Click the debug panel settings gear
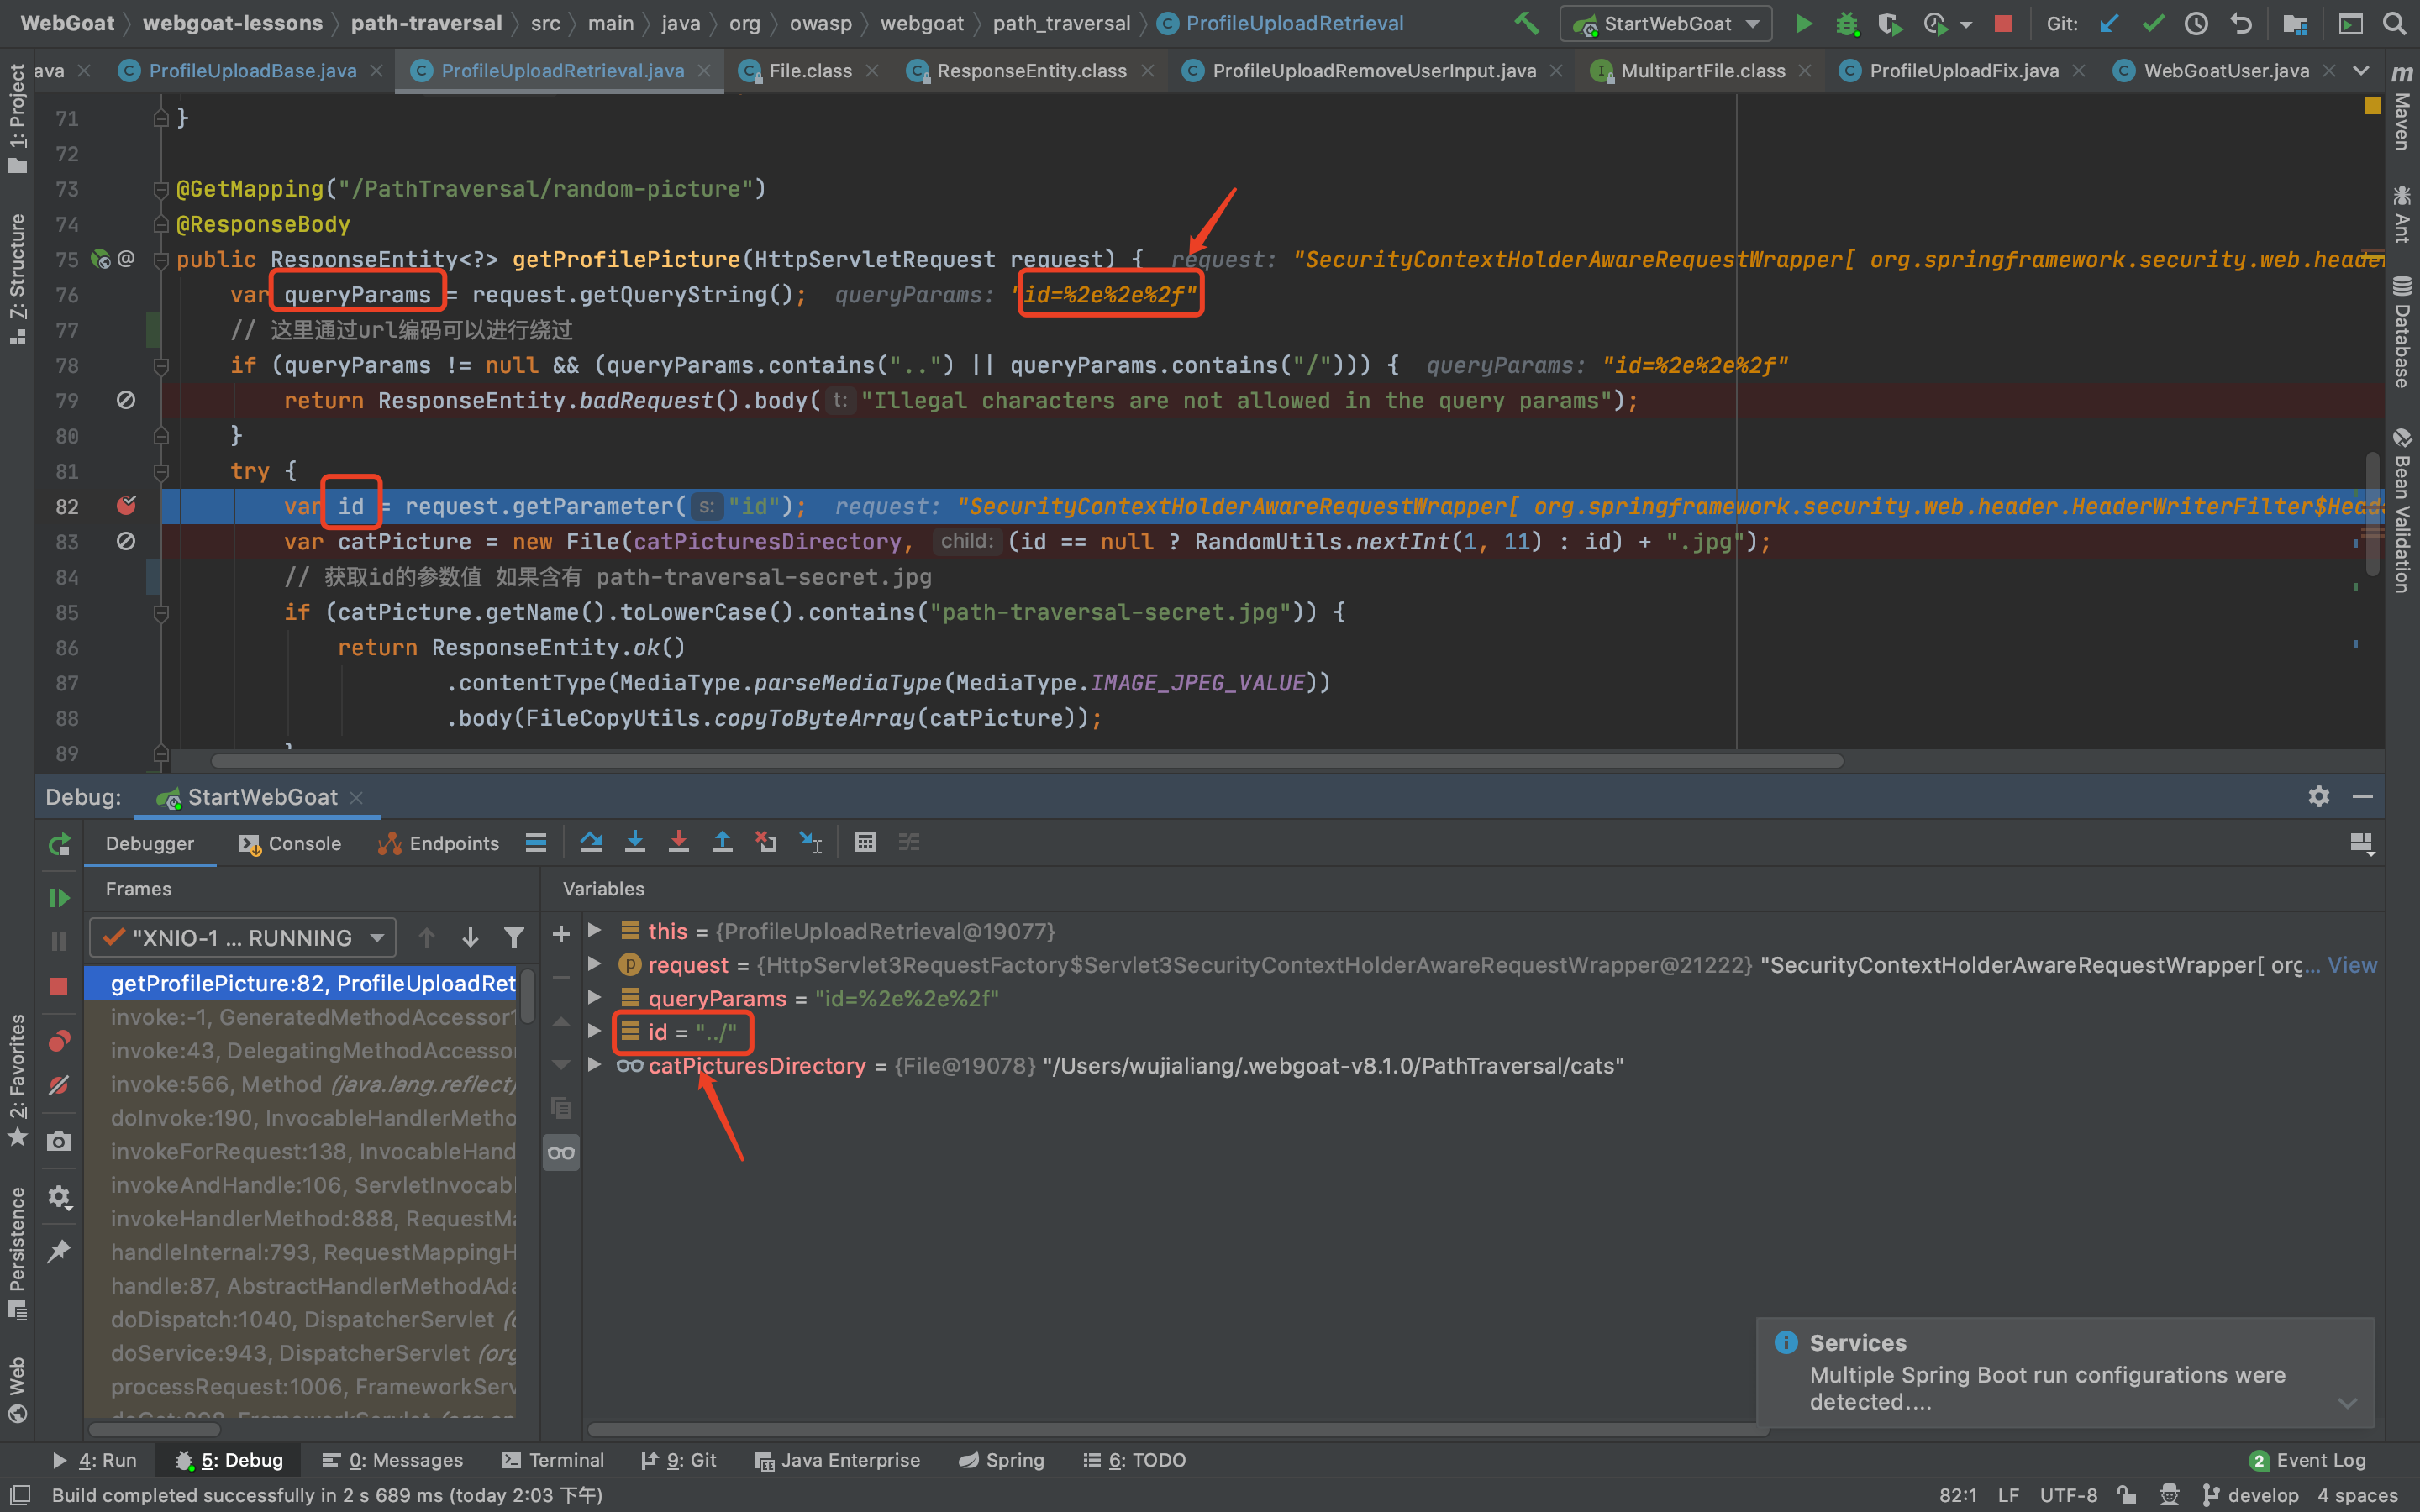Screen dimensions: 2420x1512 pyautogui.click(x=2318, y=796)
